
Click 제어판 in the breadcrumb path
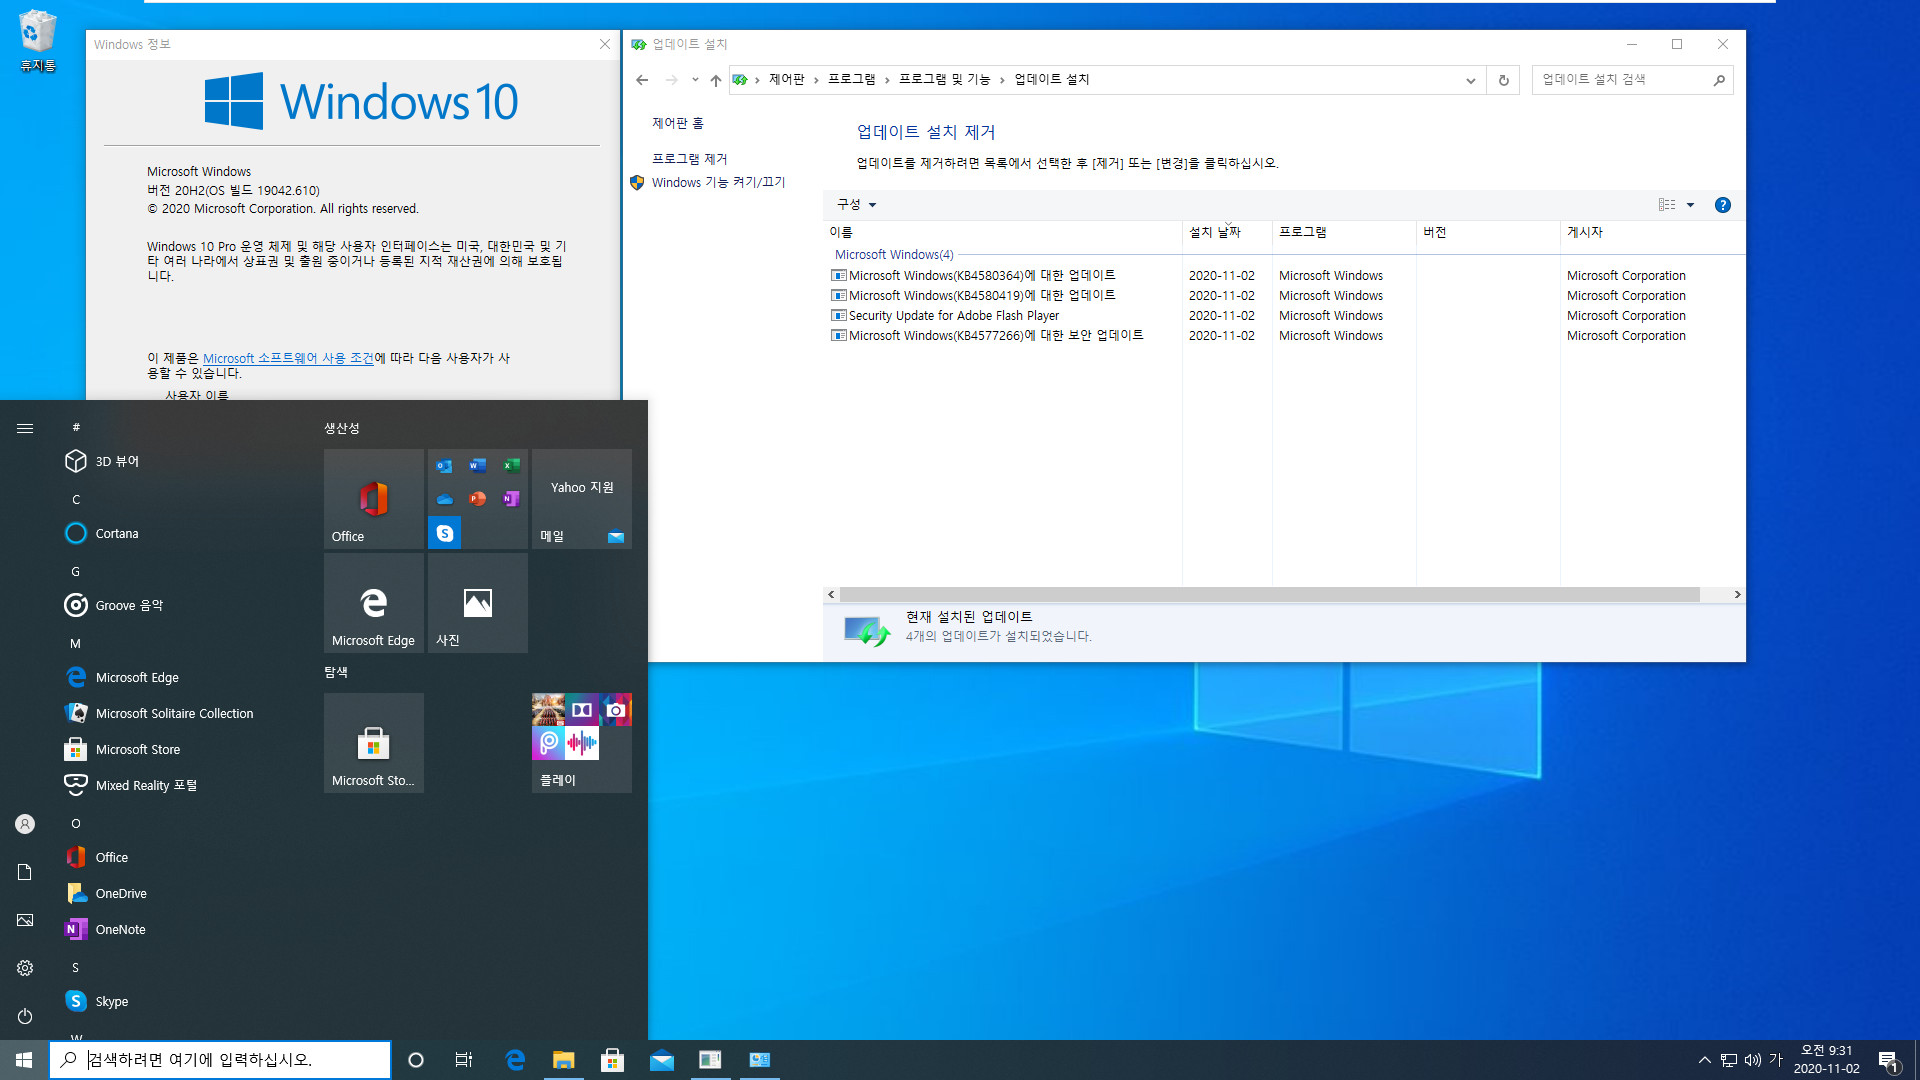coord(787,79)
